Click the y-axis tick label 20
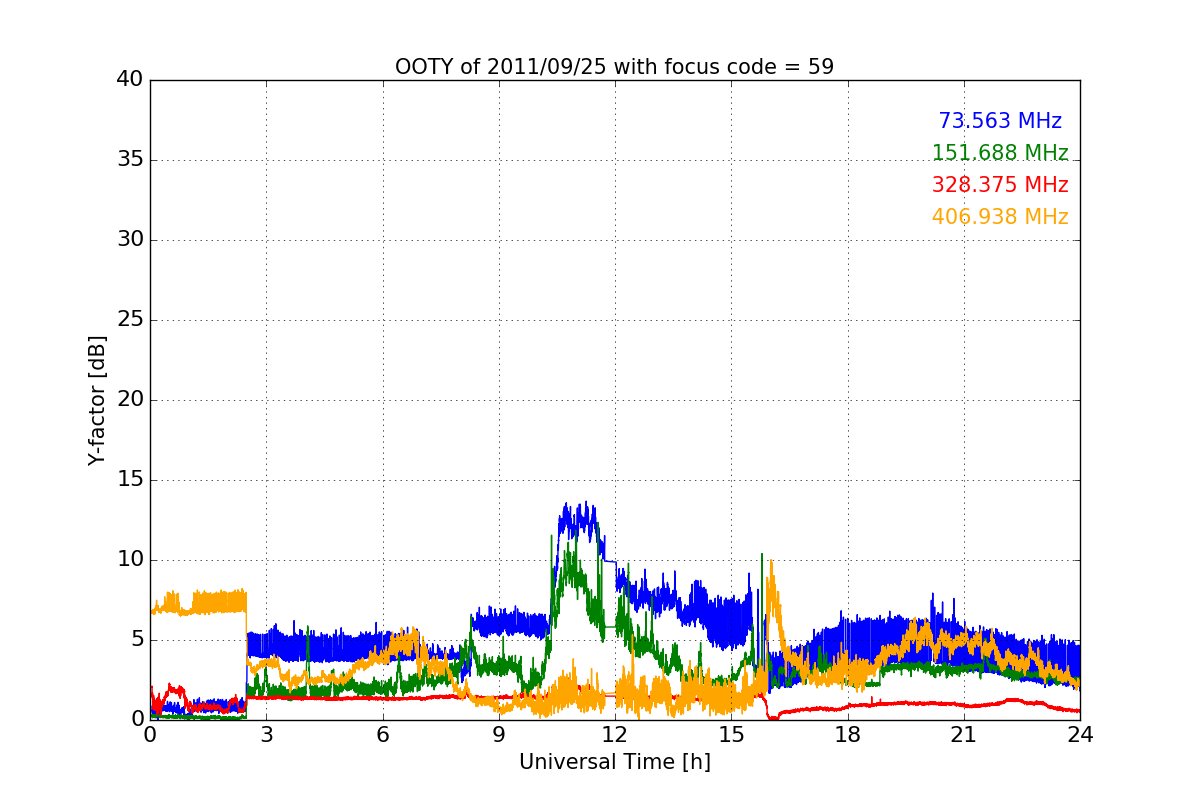 [x=129, y=400]
